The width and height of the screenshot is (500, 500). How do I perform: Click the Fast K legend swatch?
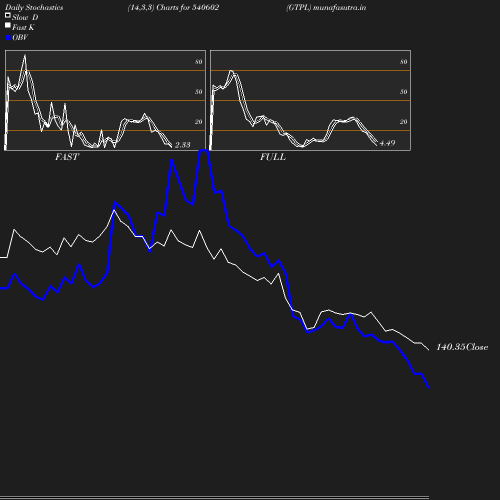[8, 25]
